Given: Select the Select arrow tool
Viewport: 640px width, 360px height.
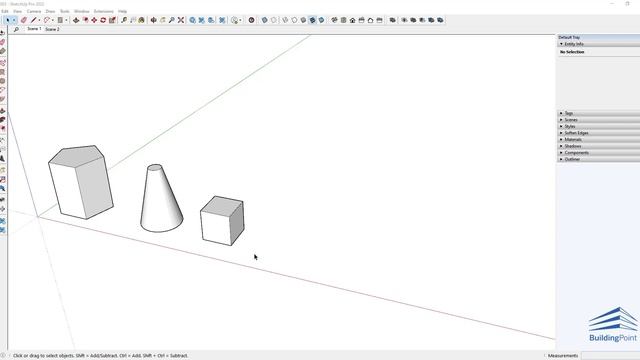Looking at the screenshot, I should point(8,20).
